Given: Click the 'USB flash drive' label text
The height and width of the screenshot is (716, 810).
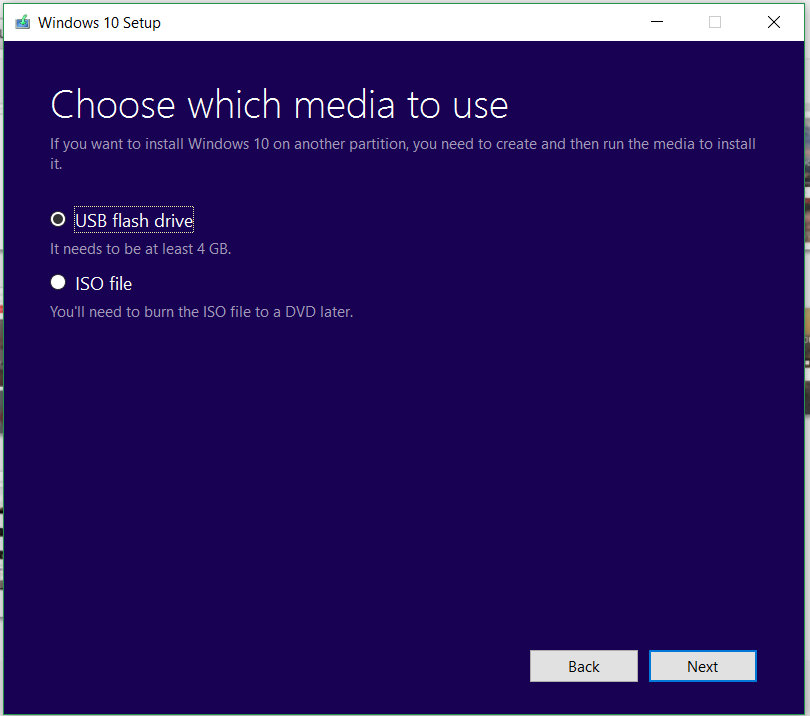Looking at the screenshot, I should 134,221.
